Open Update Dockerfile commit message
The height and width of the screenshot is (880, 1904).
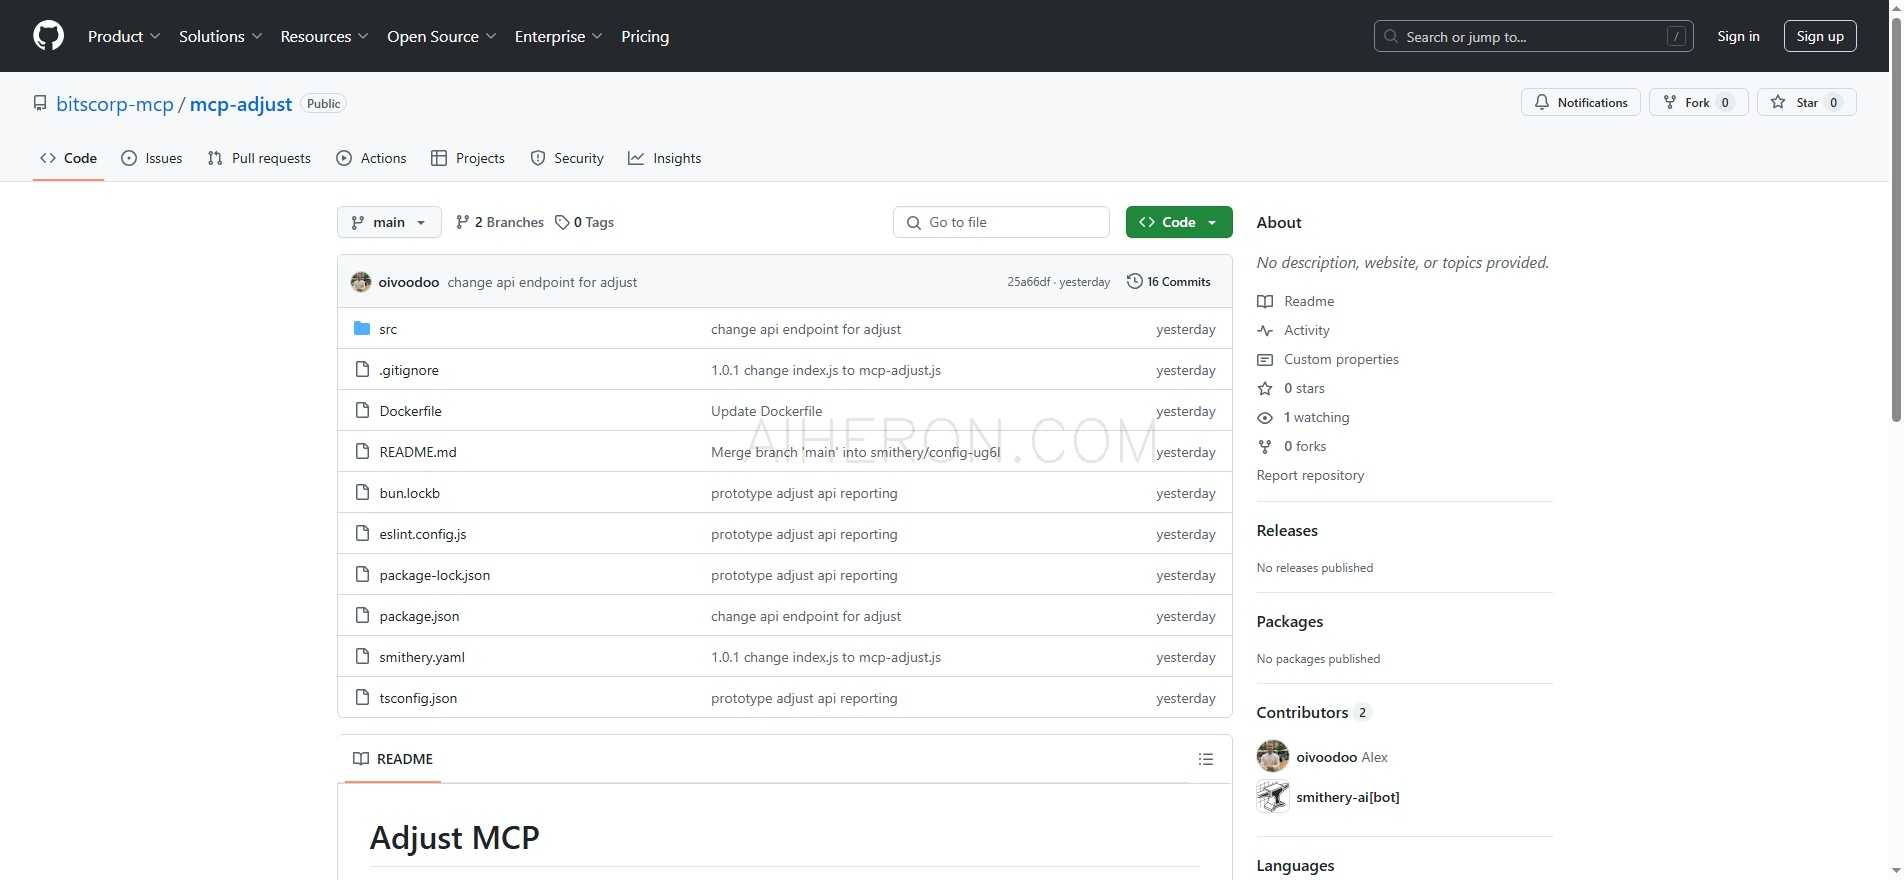(766, 411)
